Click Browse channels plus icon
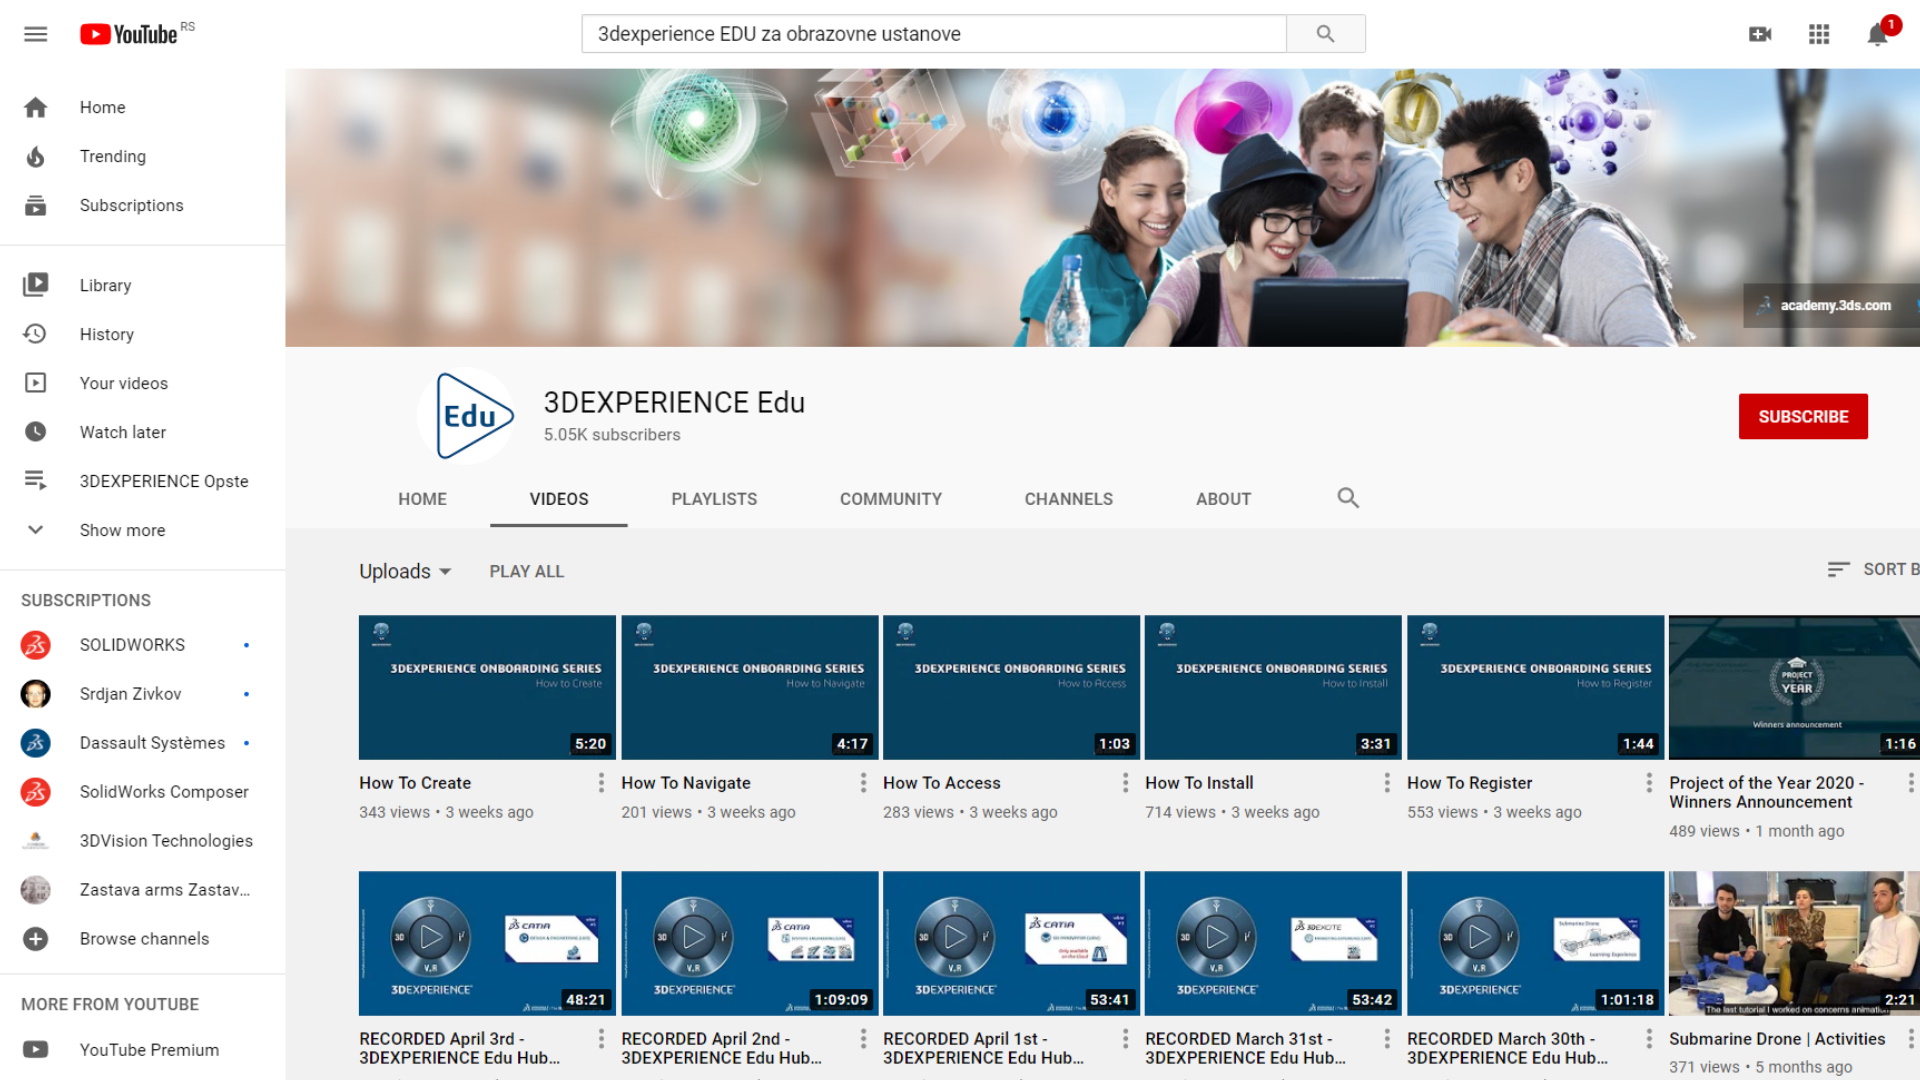 point(35,939)
